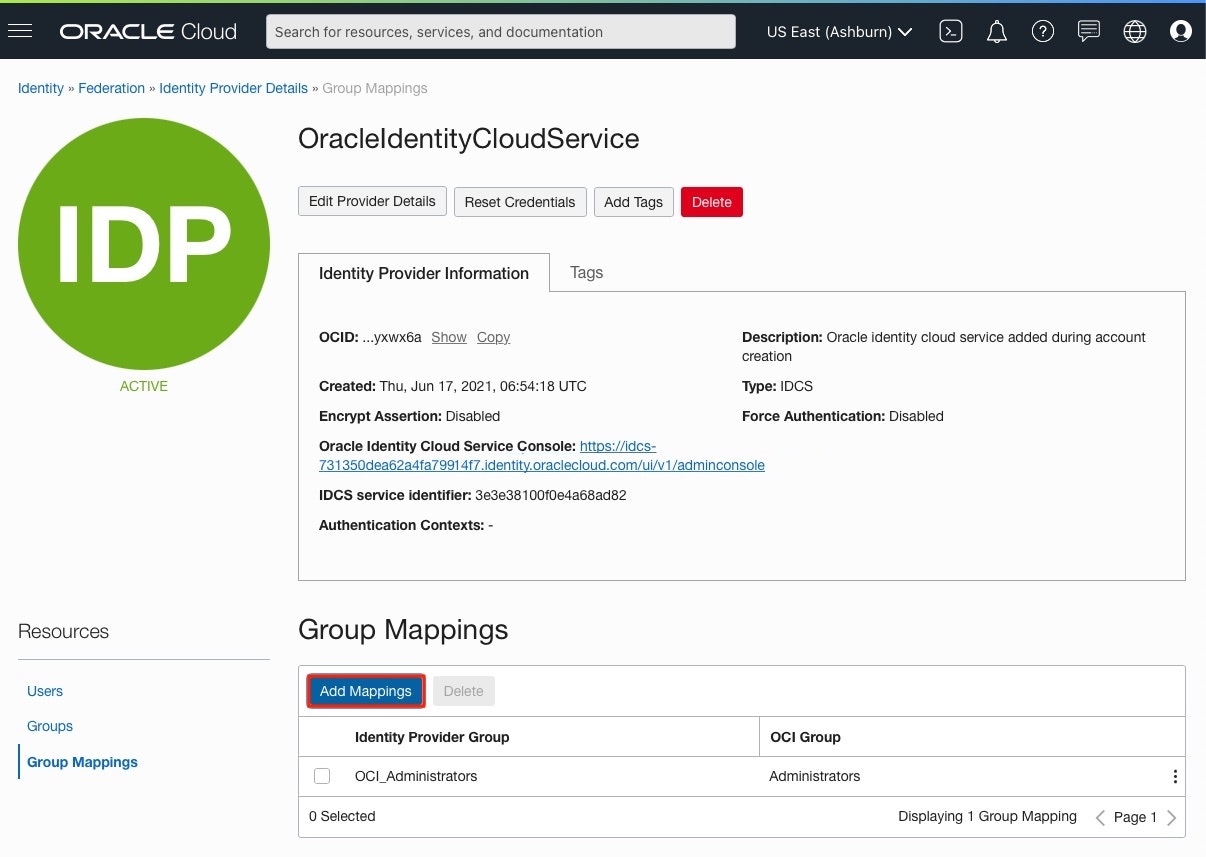This screenshot has width=1206, height=857.
Task: Click the ACTIVE status label
Action: point(144,386)
